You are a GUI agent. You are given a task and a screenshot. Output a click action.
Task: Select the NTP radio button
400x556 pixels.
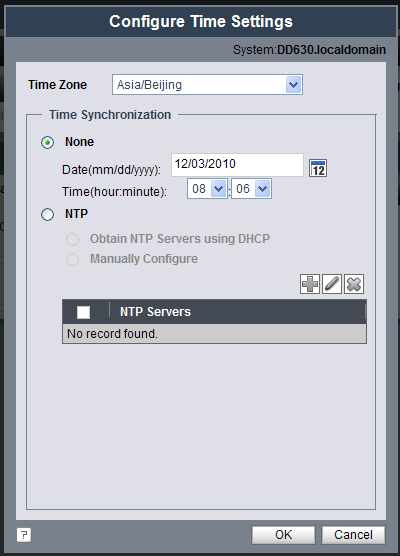click(x=48, y=215)
